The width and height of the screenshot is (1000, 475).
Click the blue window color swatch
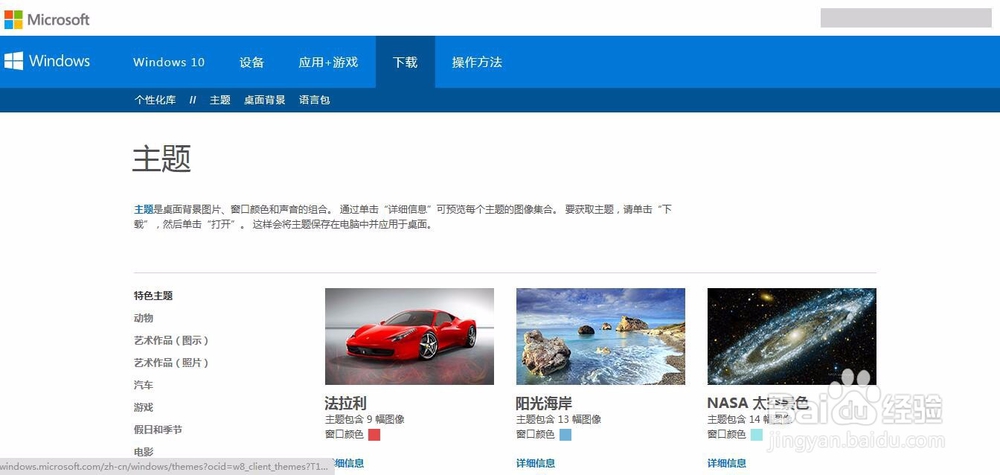coord(566,435)
